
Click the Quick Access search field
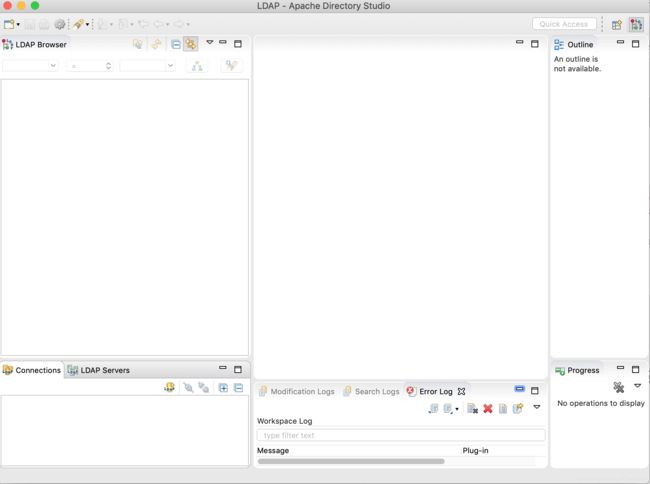point(564,24)
